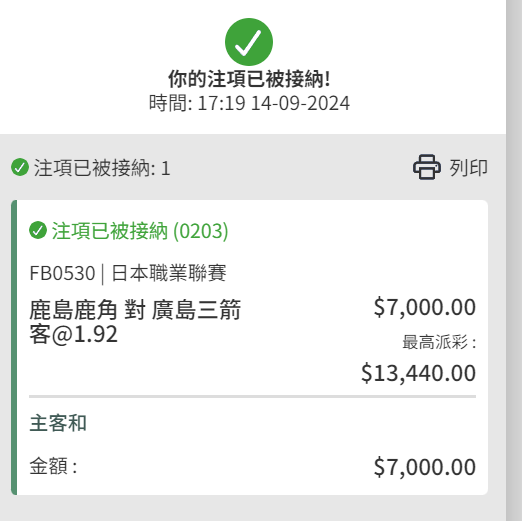The image size is (522, 521).
Task: Click the 你的注項已被接納! confirmation heading
Action: pos(249,79)
